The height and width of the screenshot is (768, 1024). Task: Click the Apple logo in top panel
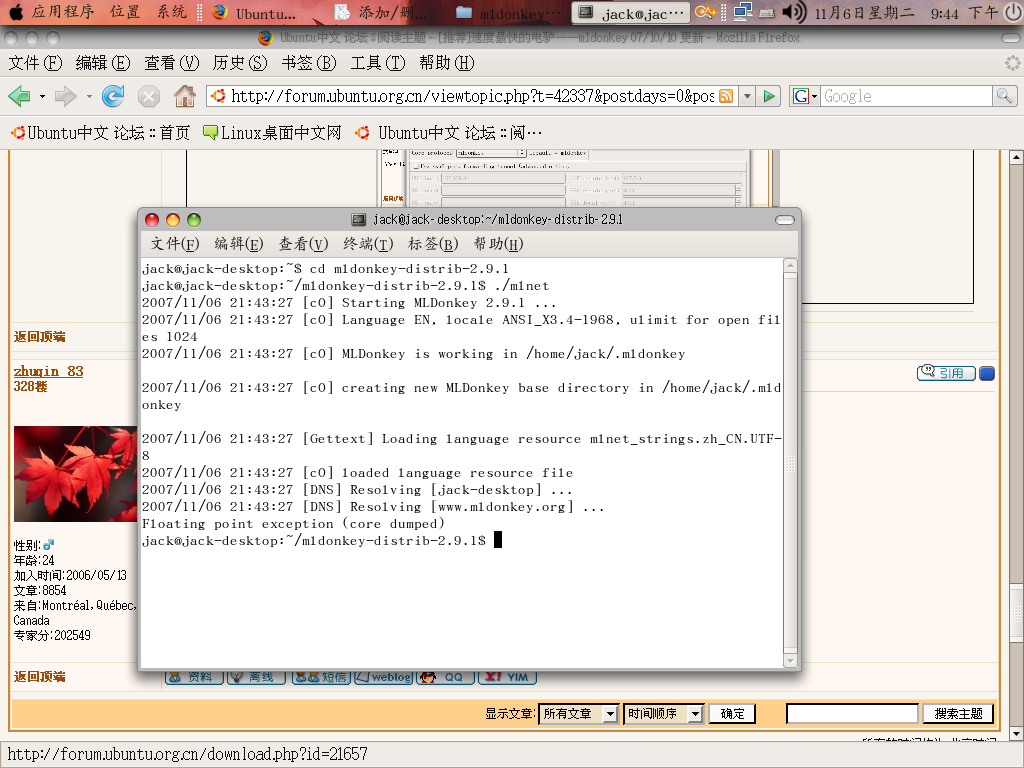coord(16,12)
